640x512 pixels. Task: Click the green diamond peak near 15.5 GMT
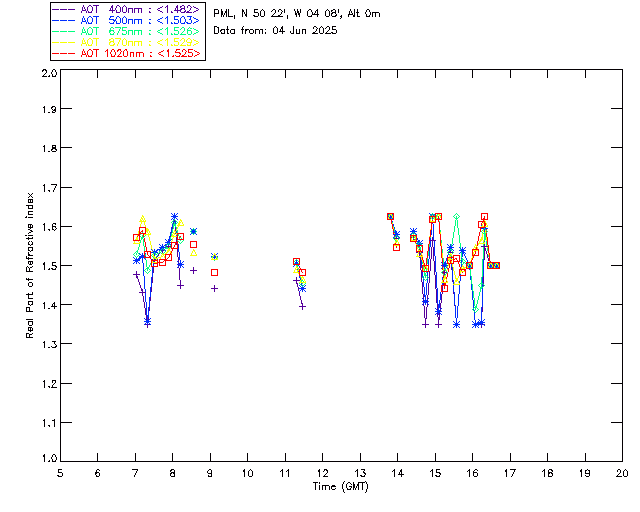[456, 216]
